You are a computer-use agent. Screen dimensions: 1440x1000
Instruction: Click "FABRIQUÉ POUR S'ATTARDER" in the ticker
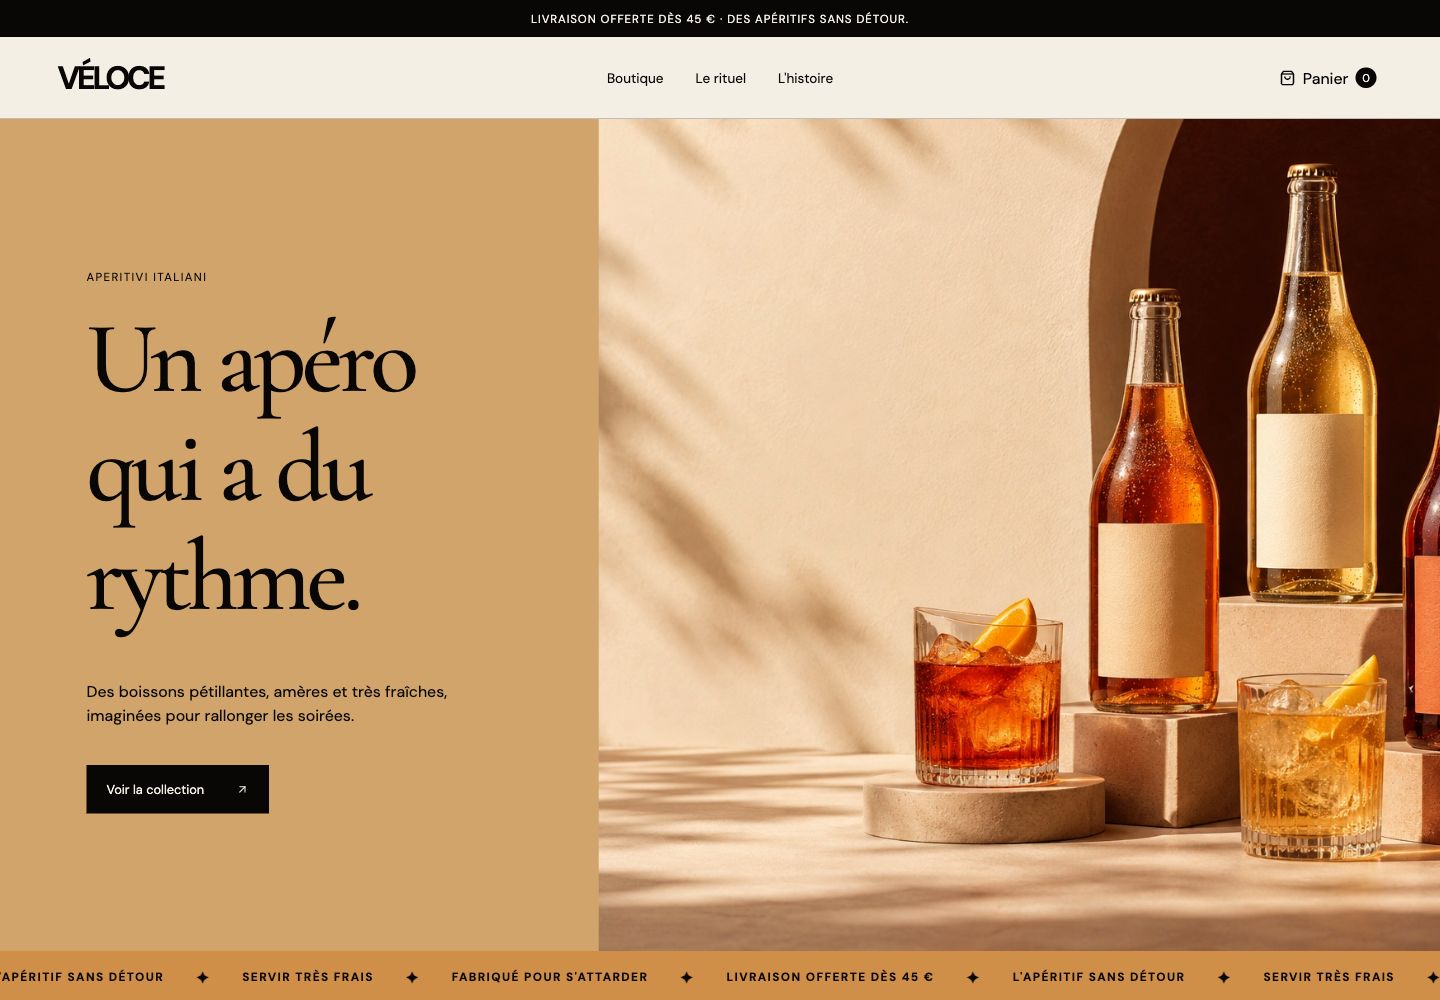[x=549, y=977]
